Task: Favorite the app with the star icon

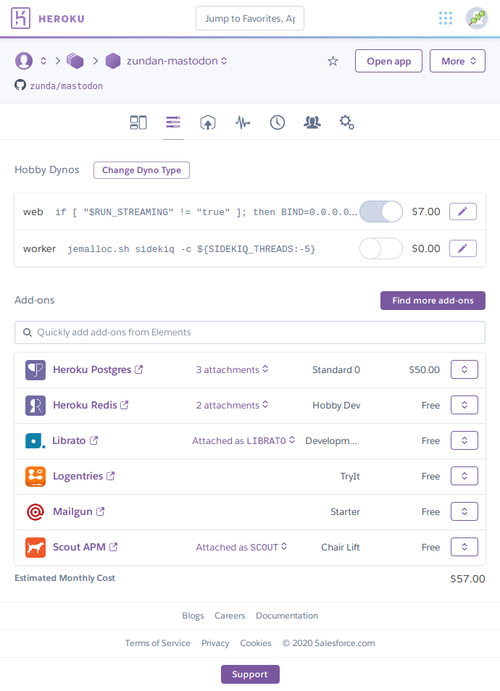Action: tap(333, 61)
